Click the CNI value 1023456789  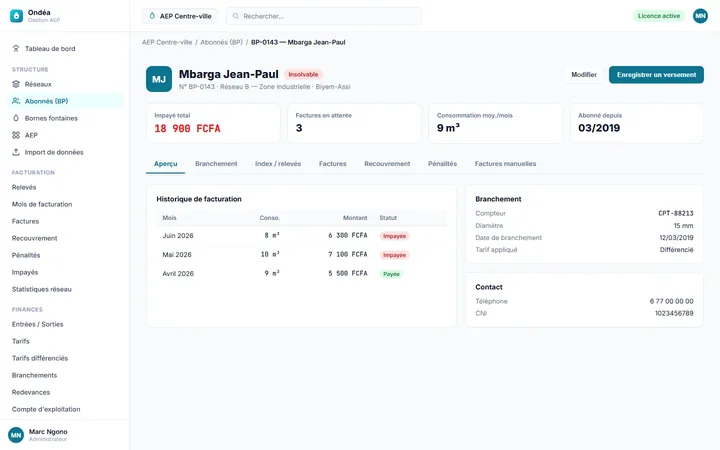pos(674,314)
